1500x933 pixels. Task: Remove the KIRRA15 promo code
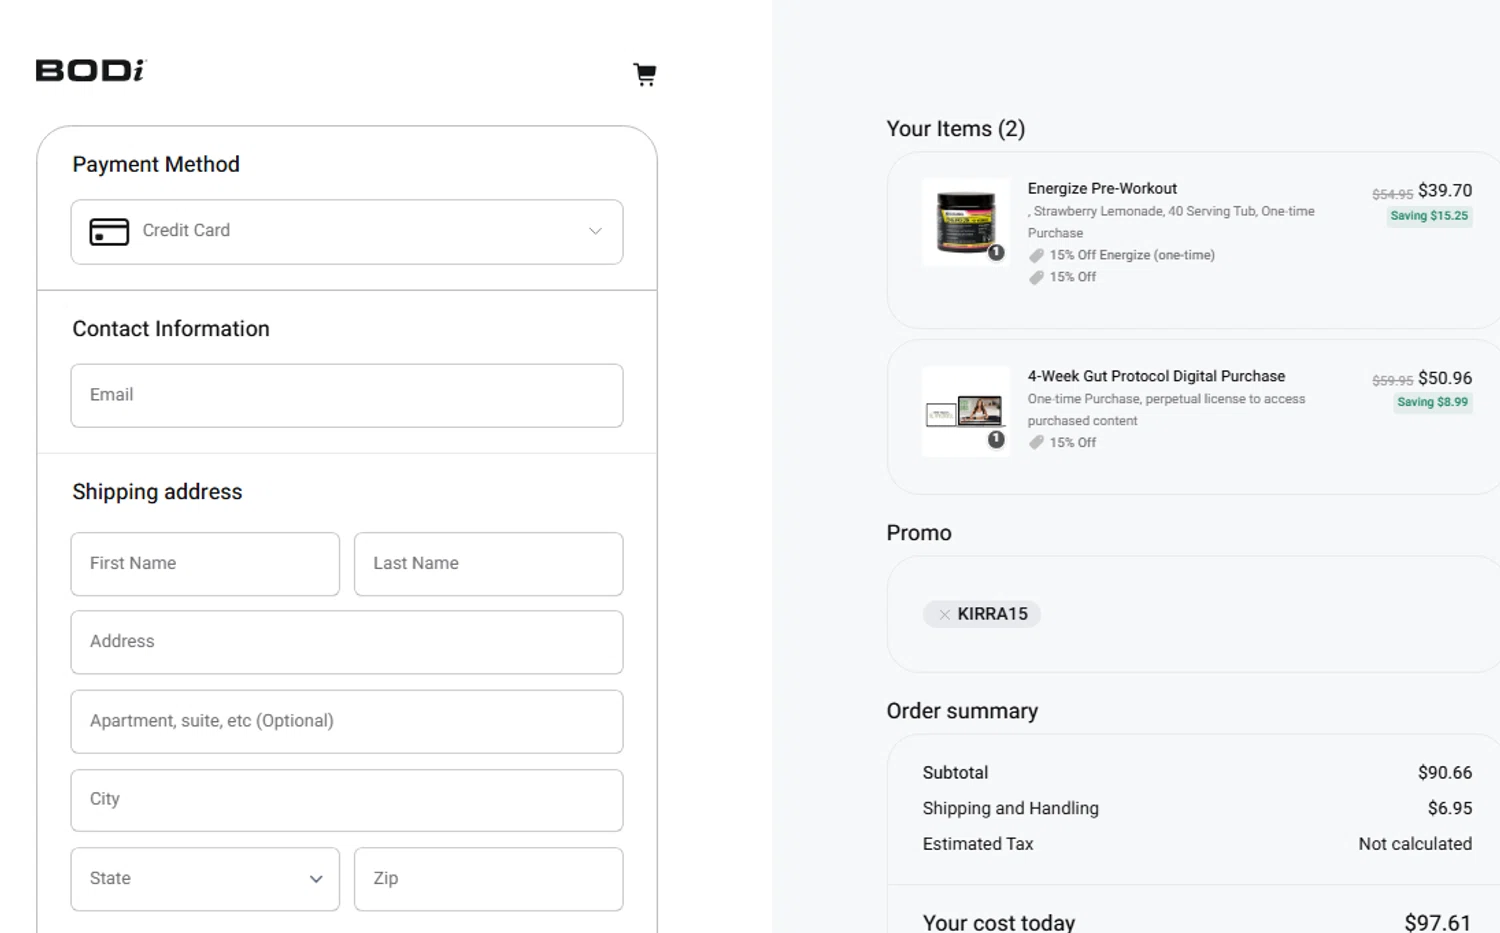944,614
